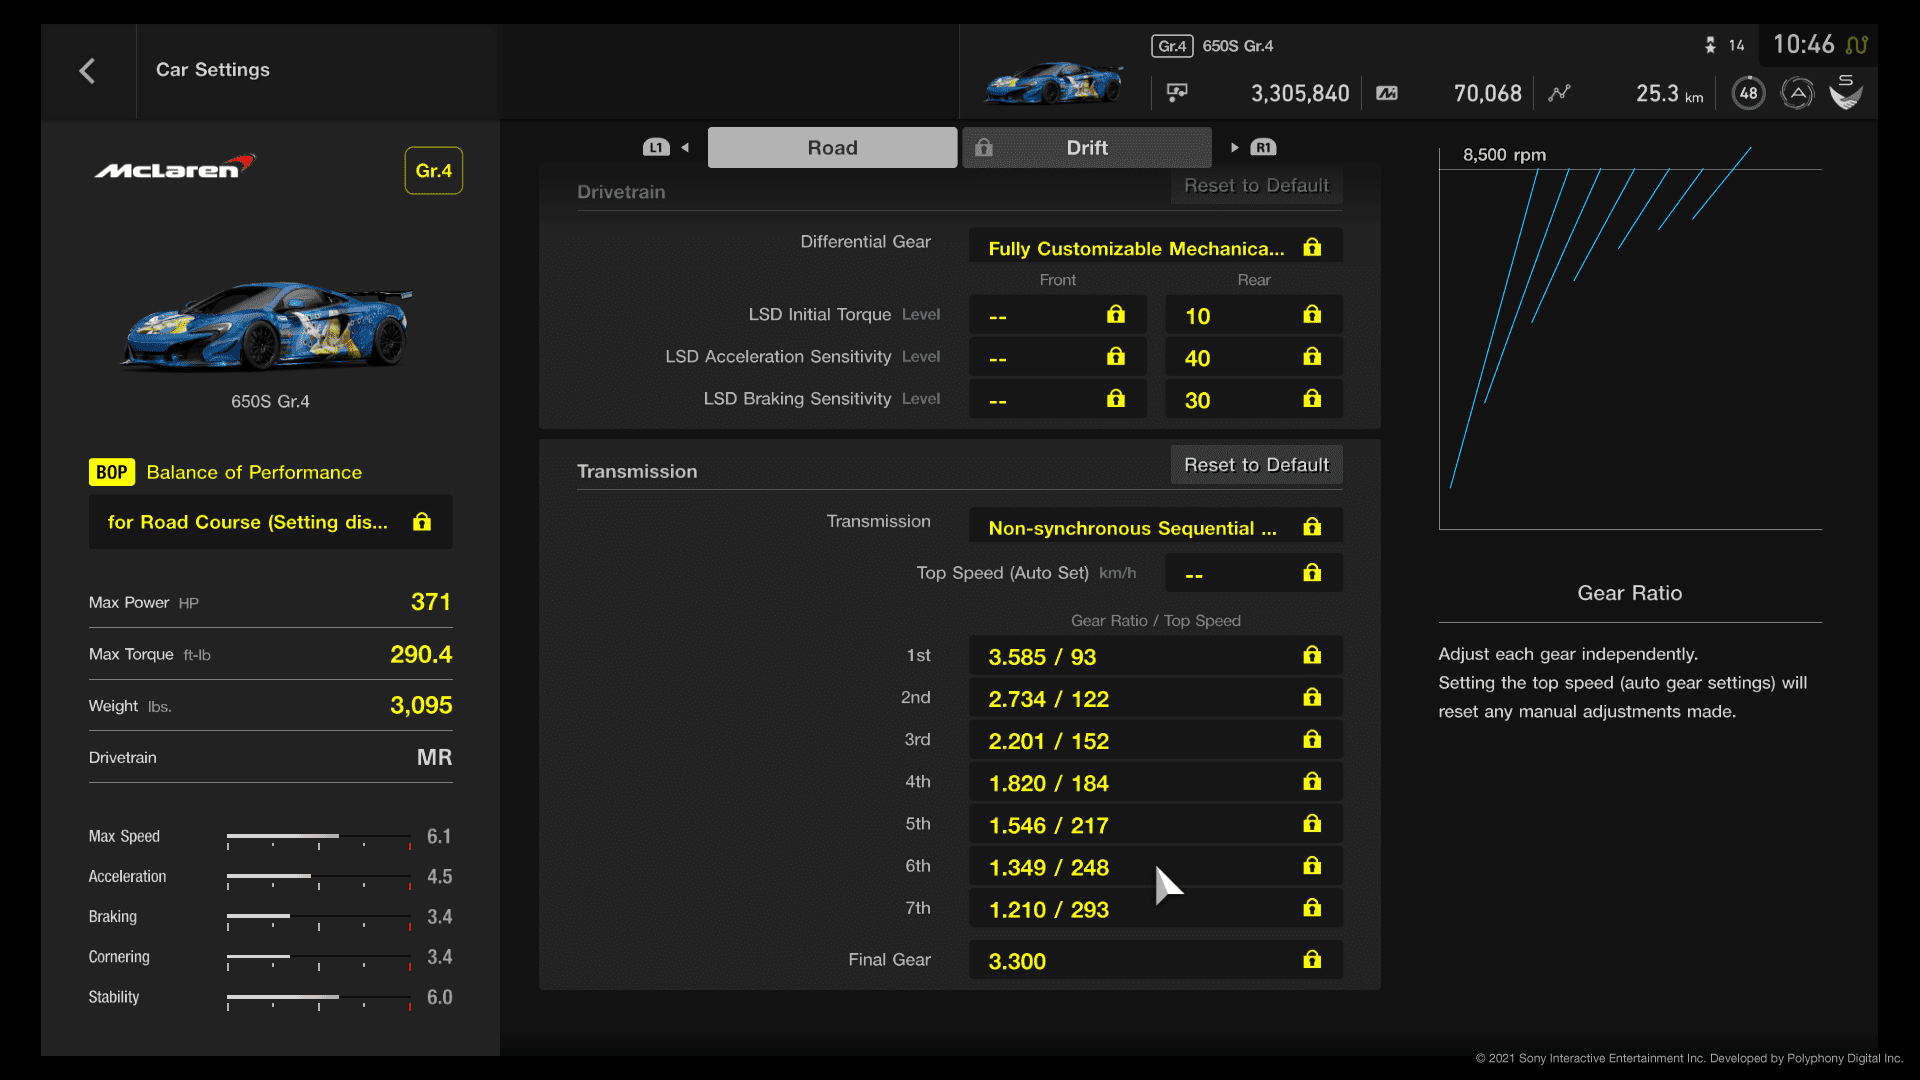Select rear LSD Acceleration Sensitivity value 40
The image size is (1920, 1080).
[1254, 357]
